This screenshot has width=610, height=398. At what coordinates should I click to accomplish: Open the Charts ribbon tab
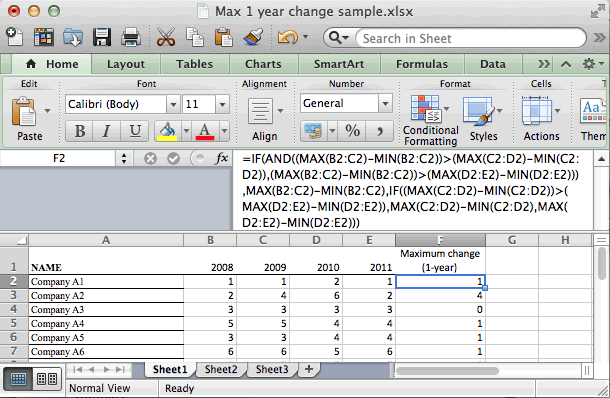[x=263, y=64]
